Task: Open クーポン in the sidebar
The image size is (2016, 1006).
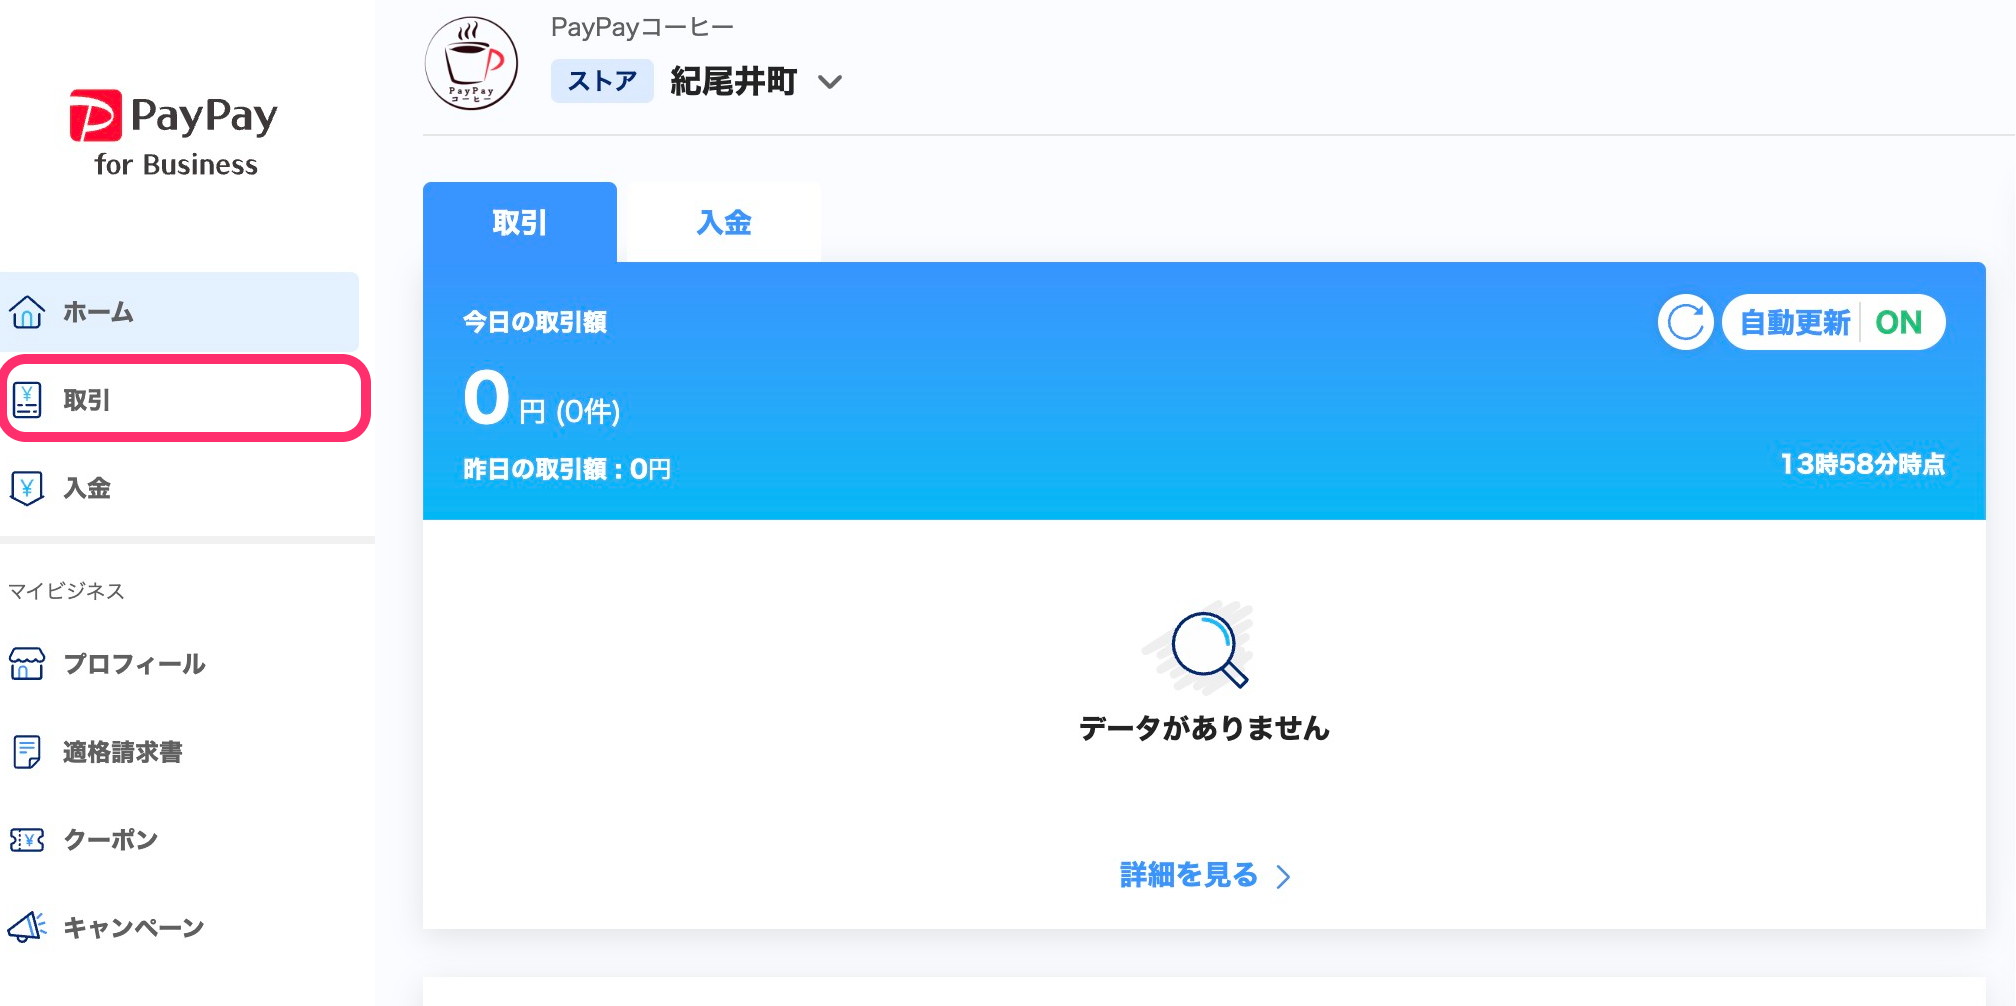Action: (x=180, y=840)
